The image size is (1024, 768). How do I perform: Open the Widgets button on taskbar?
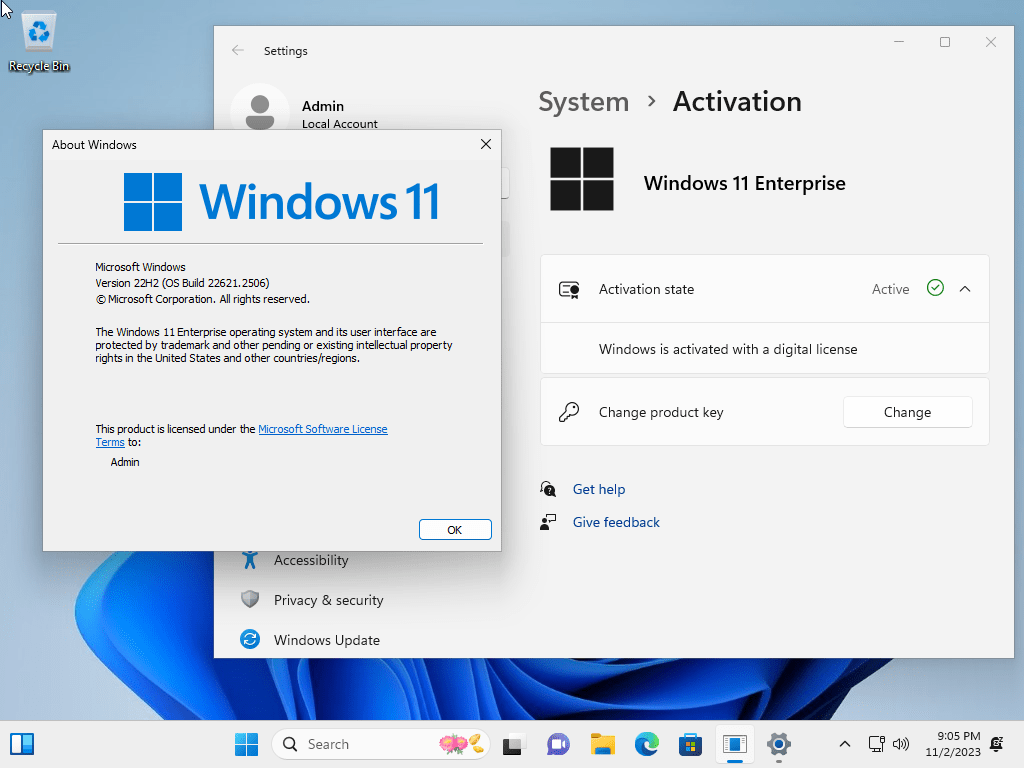tap(22, 744)
